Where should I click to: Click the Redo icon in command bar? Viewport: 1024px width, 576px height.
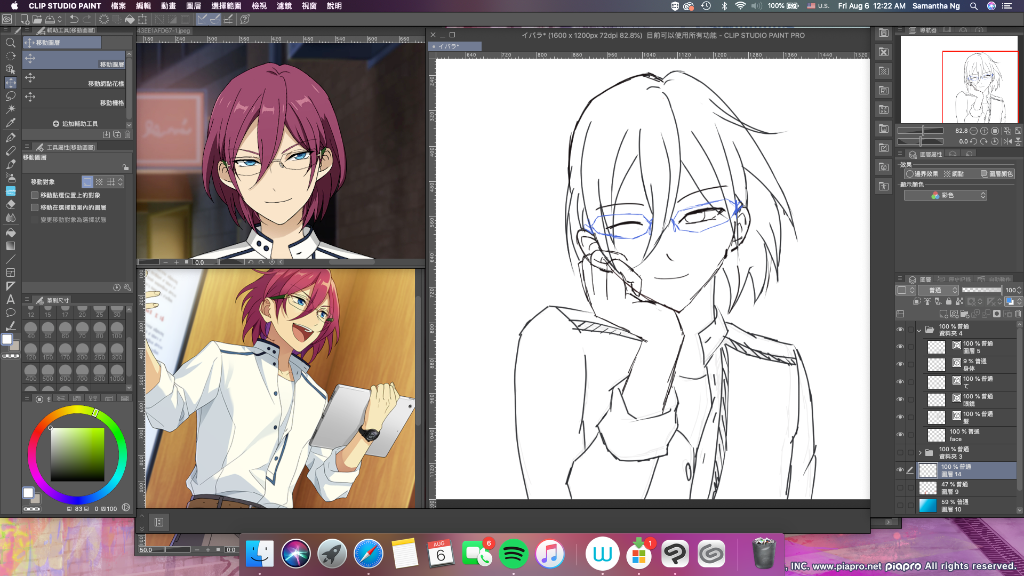[88, 19]
